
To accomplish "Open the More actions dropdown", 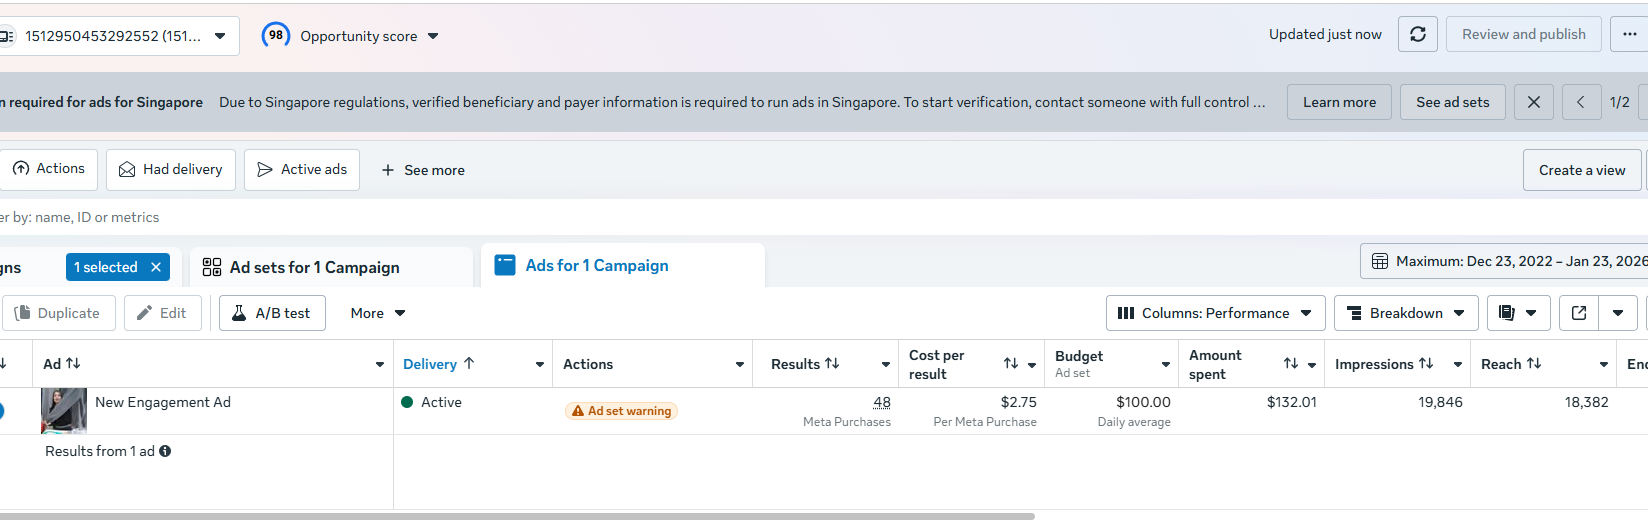I will coord(378,313).
